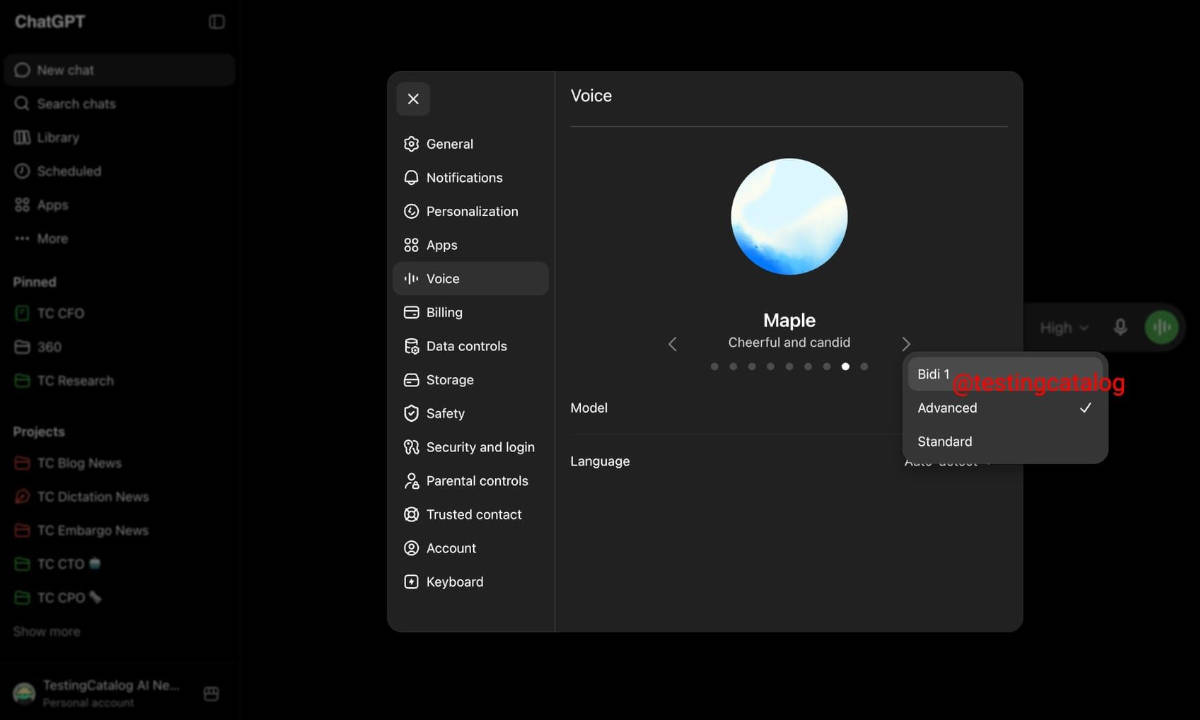Click the Voice waveform icon in settings

pyautogui.click(x=411, y=279)
